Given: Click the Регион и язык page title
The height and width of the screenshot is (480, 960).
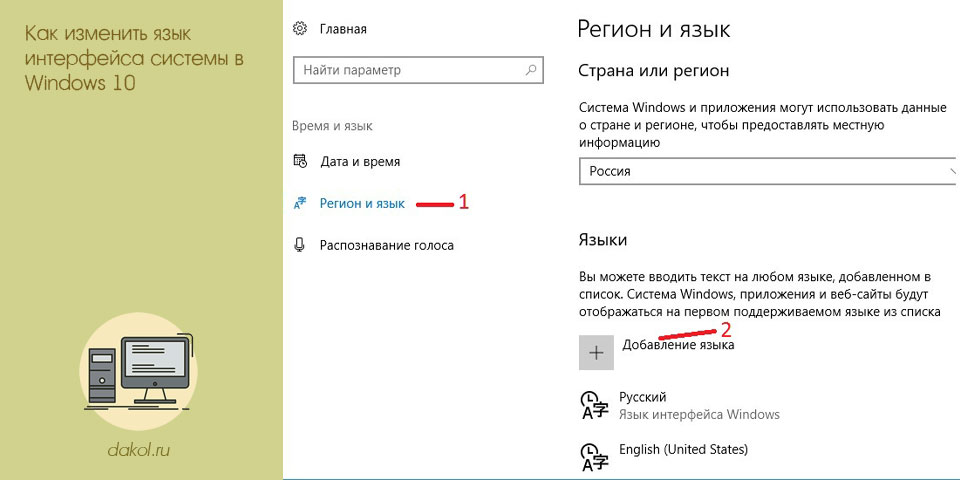Looking at the screenshot, I should [x=654, y=29].
